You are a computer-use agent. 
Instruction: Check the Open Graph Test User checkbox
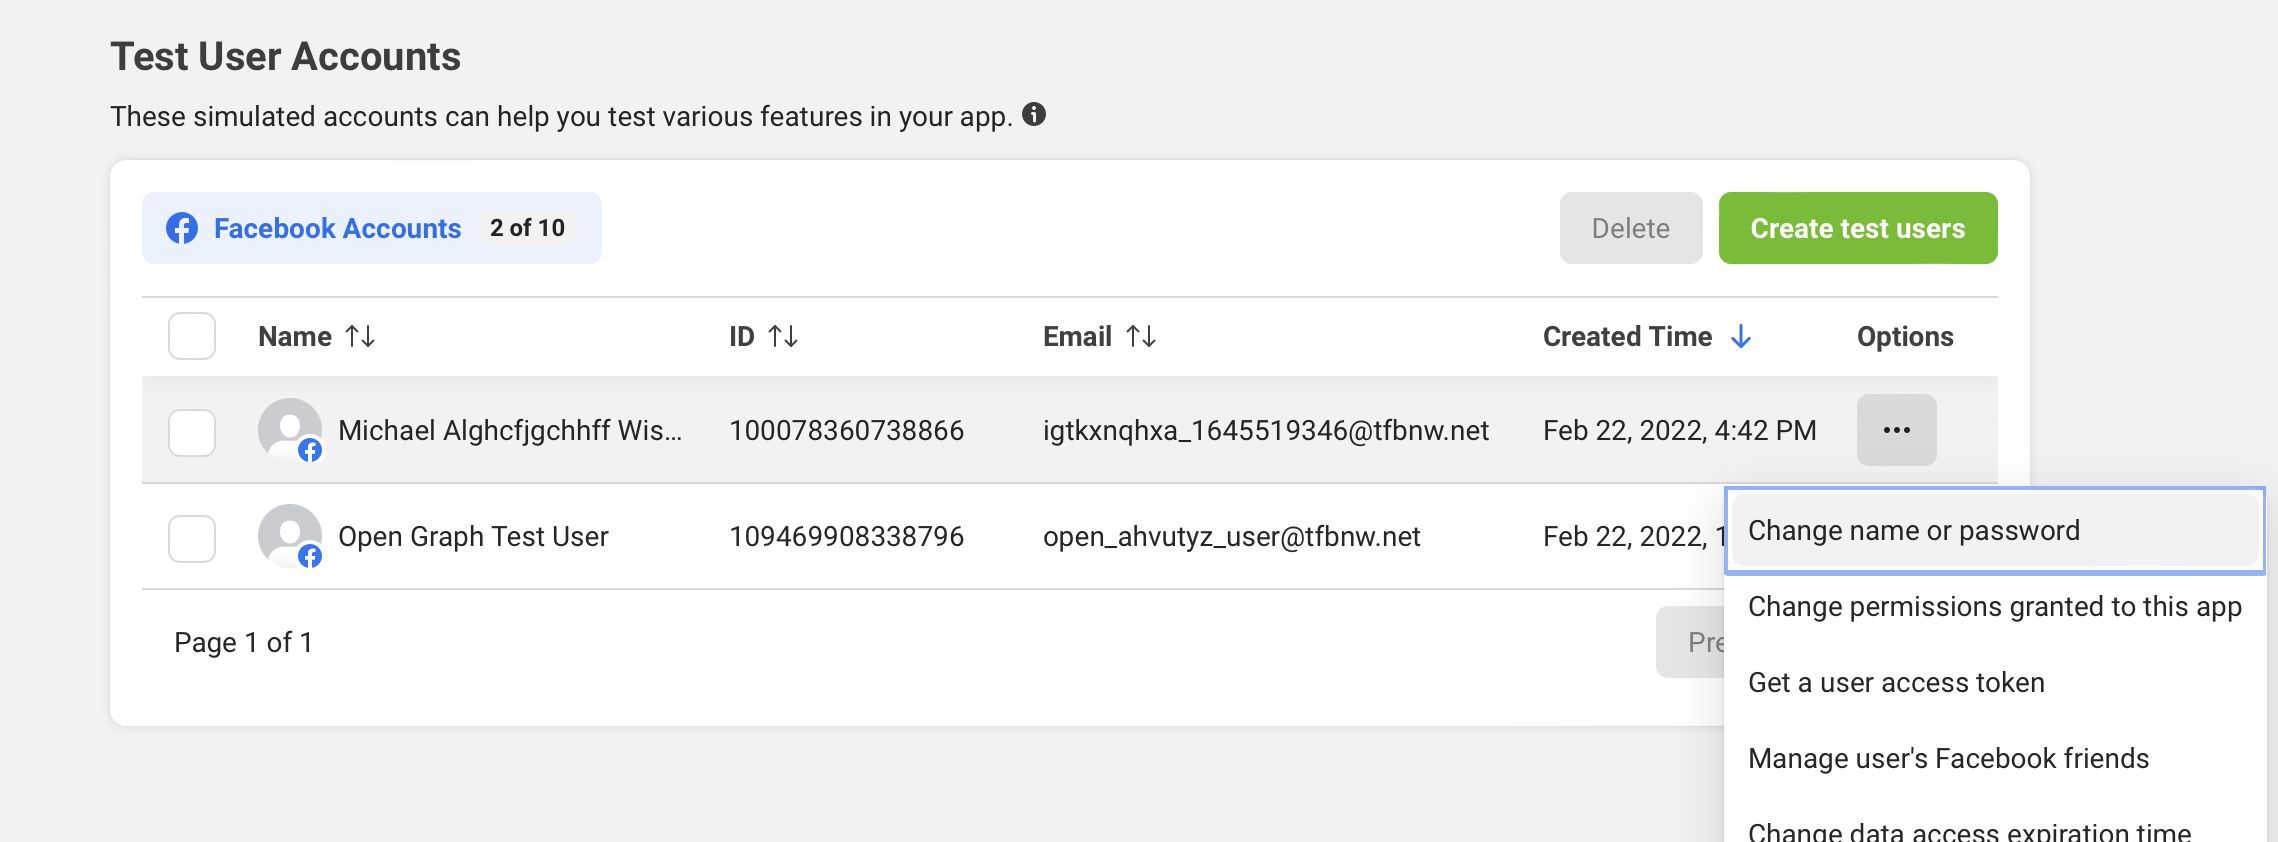(x=192, y=538)
